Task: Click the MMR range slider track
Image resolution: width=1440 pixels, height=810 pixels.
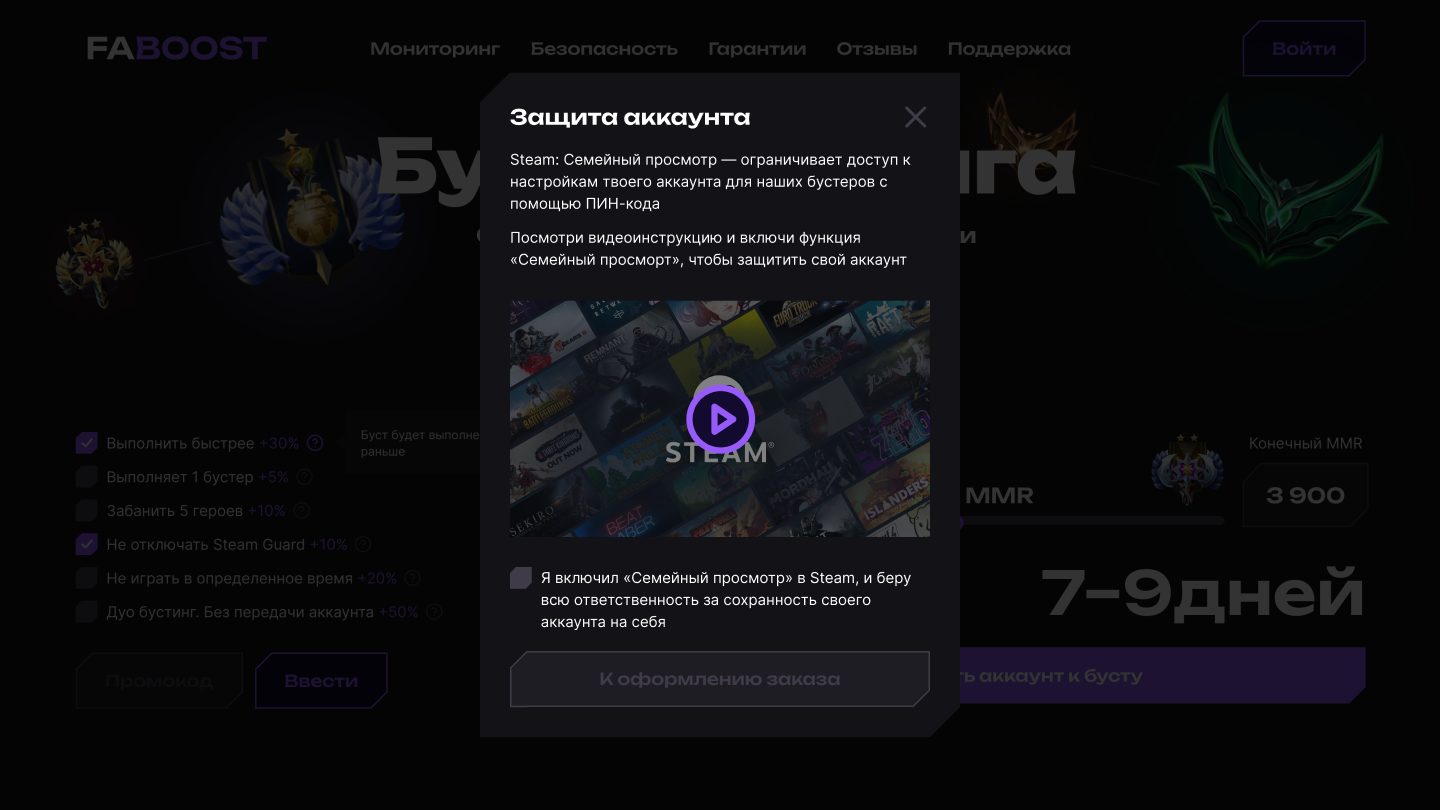Action: pos(1092,521)
